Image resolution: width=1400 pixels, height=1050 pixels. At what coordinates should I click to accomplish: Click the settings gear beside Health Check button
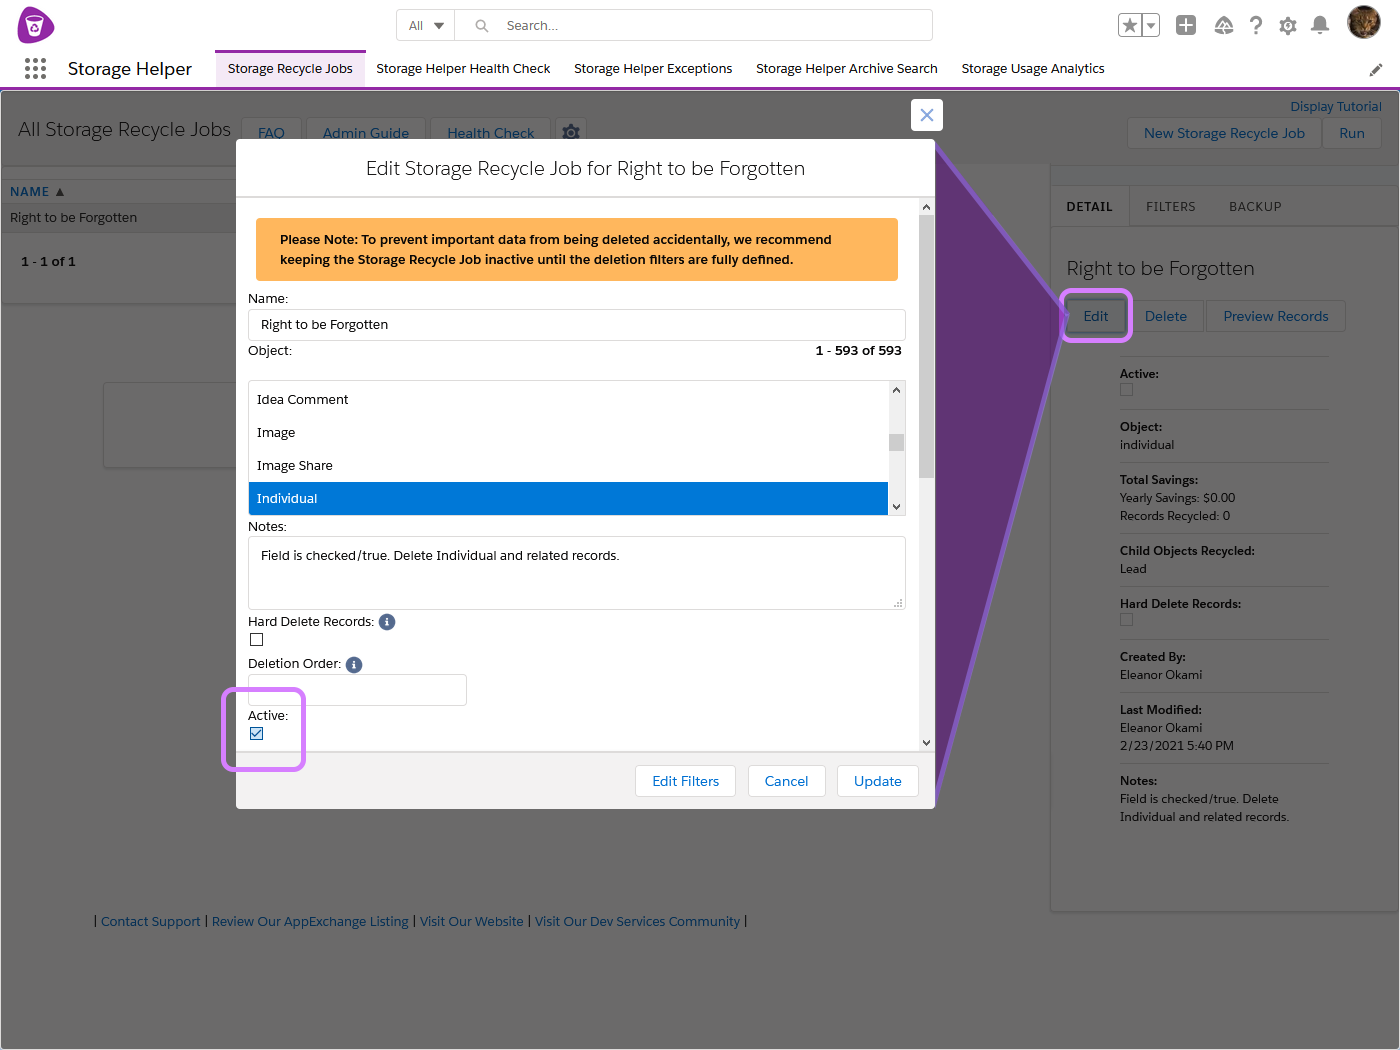coord(571,132)
